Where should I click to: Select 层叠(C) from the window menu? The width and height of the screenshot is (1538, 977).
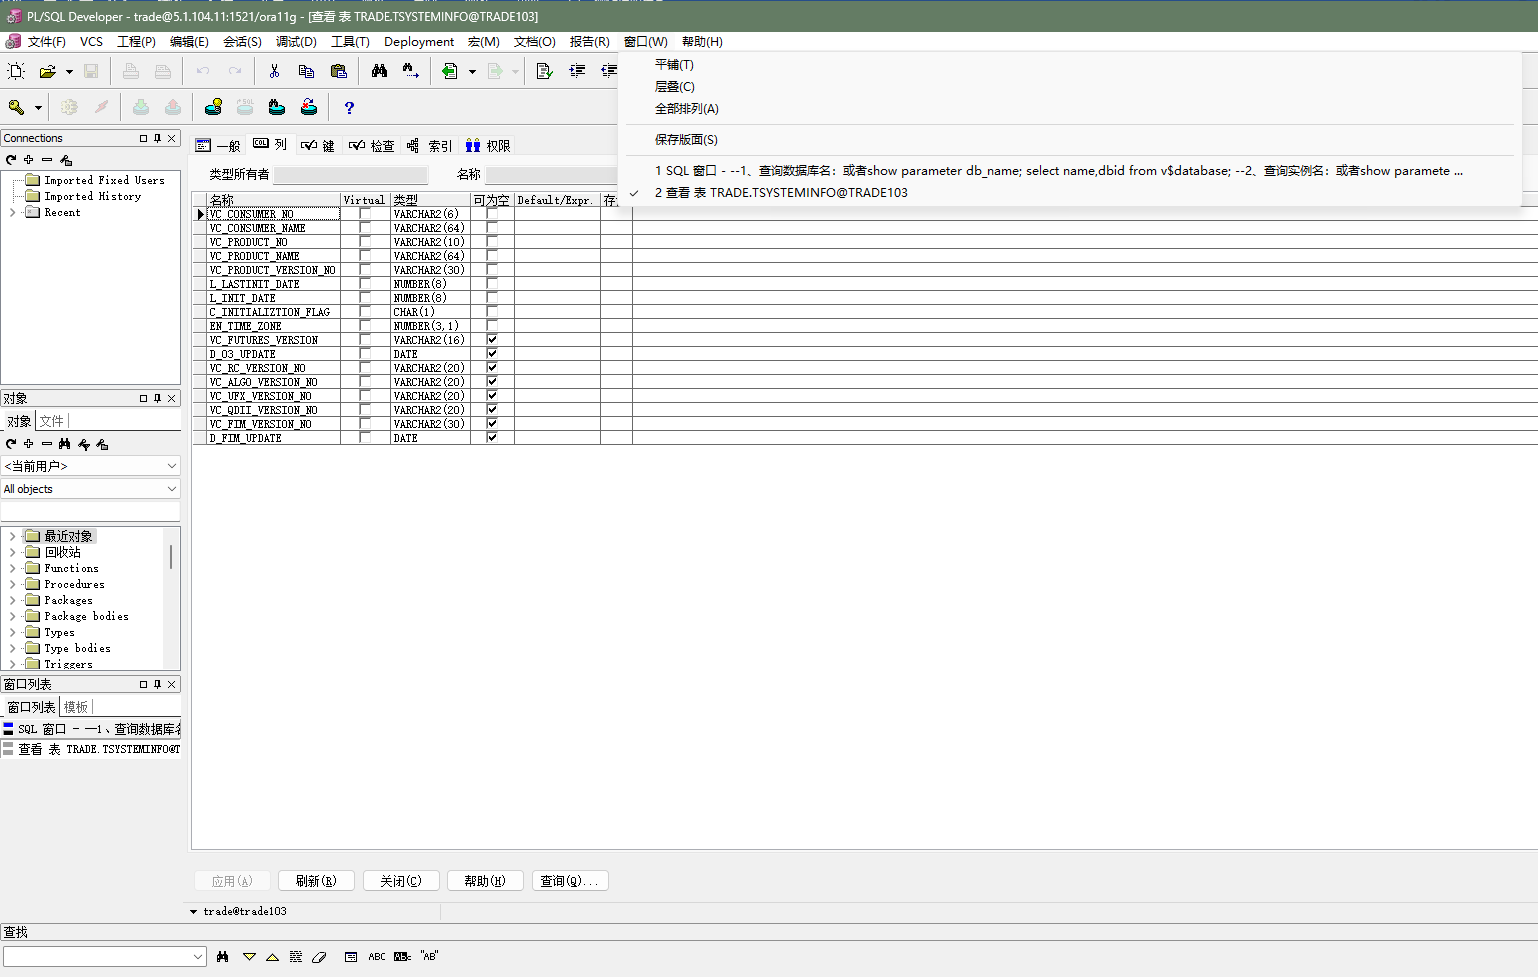coord(674,86)
